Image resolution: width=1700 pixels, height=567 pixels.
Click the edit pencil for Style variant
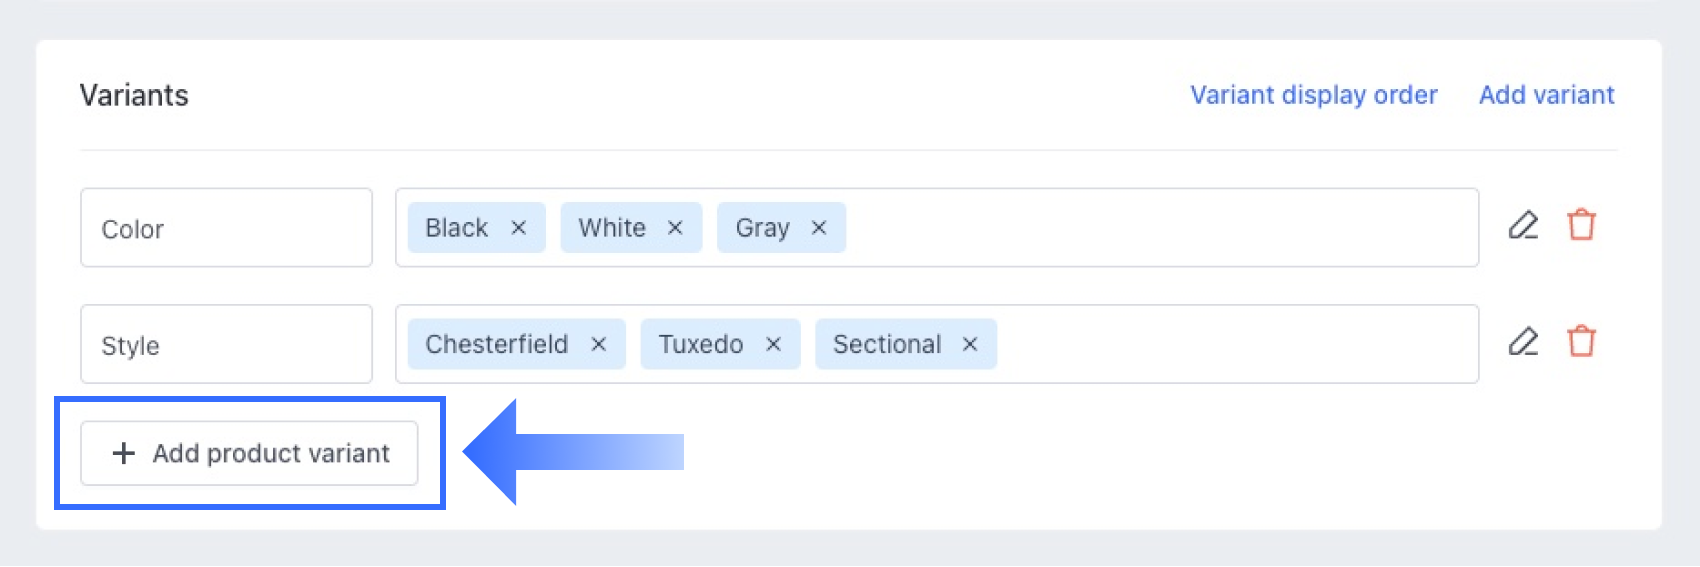pos(1523,342)
